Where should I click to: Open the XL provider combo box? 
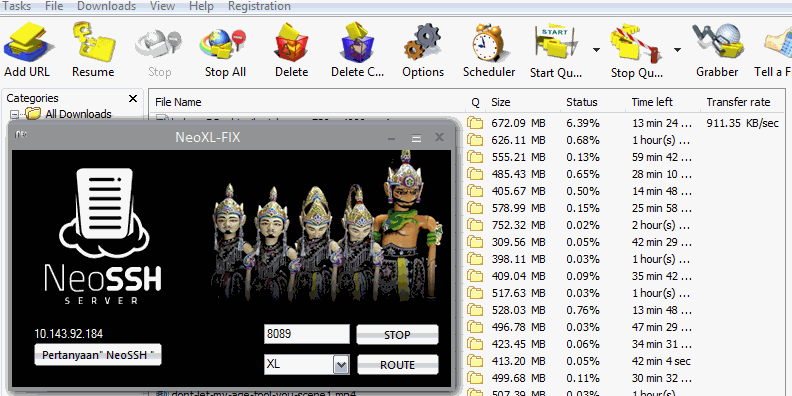coord(307,364)
